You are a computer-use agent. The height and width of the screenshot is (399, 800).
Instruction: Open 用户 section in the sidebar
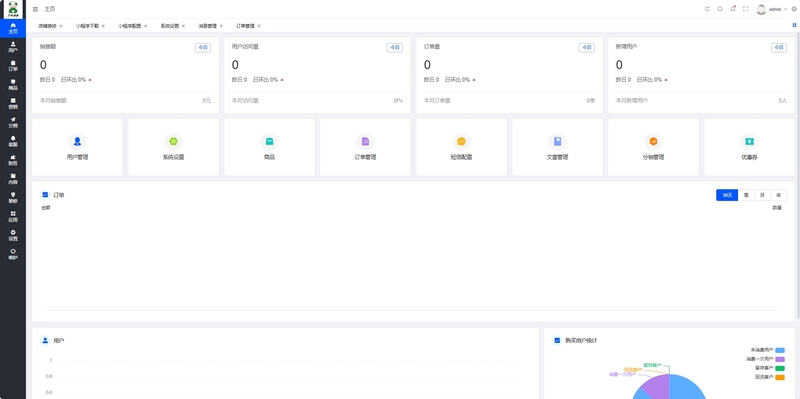[13, 47]
